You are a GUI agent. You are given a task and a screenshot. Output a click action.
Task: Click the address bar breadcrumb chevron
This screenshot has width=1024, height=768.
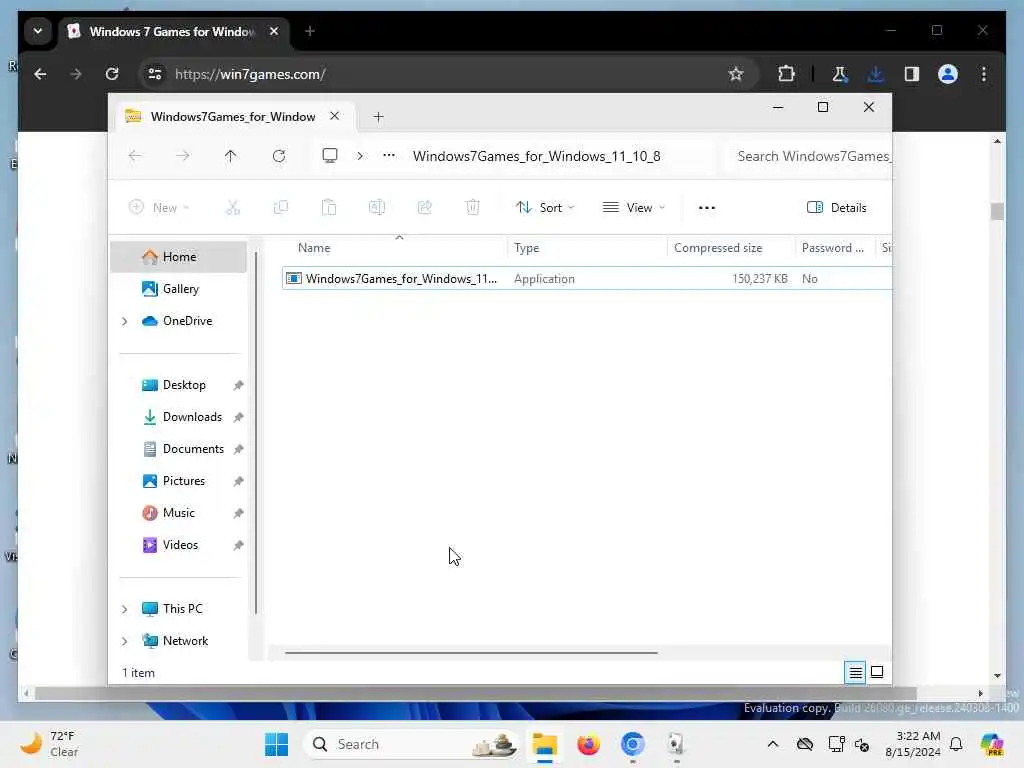coord(360,156)
